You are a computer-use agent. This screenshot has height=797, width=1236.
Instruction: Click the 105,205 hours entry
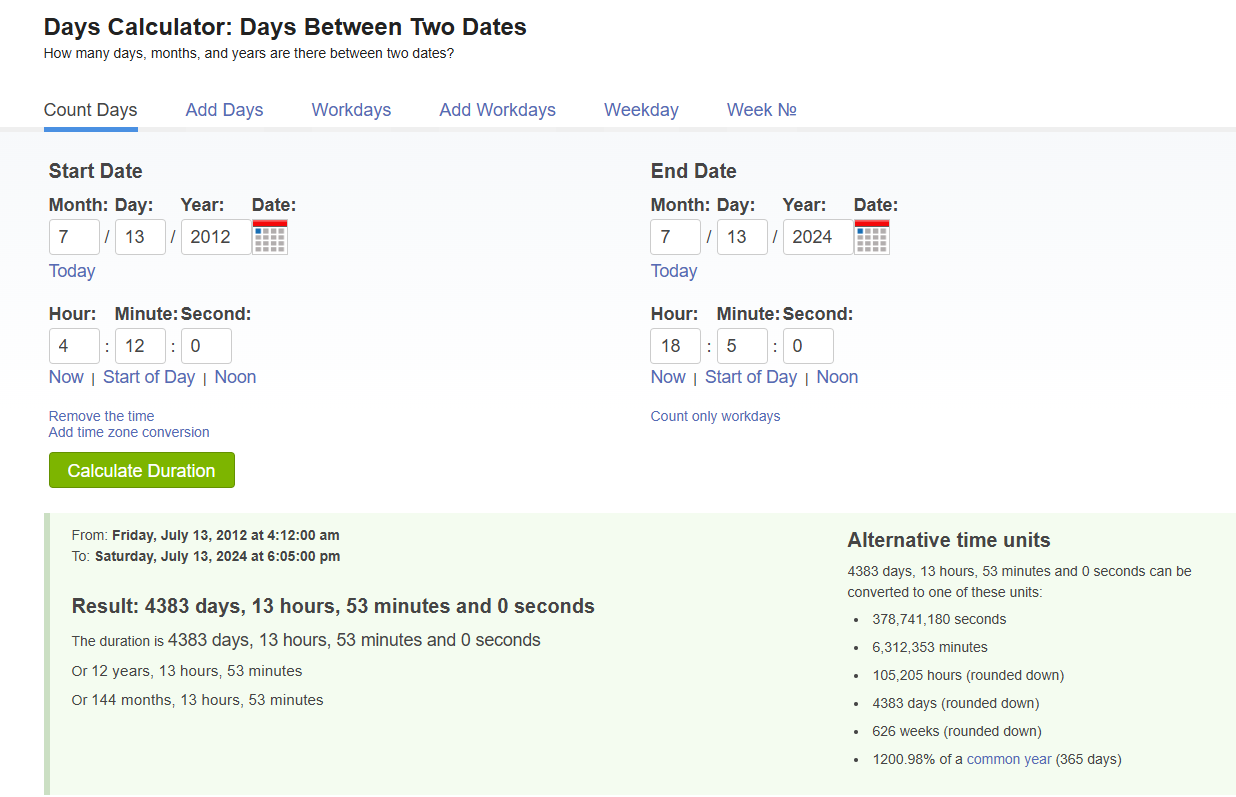click(x=968, y=675)
